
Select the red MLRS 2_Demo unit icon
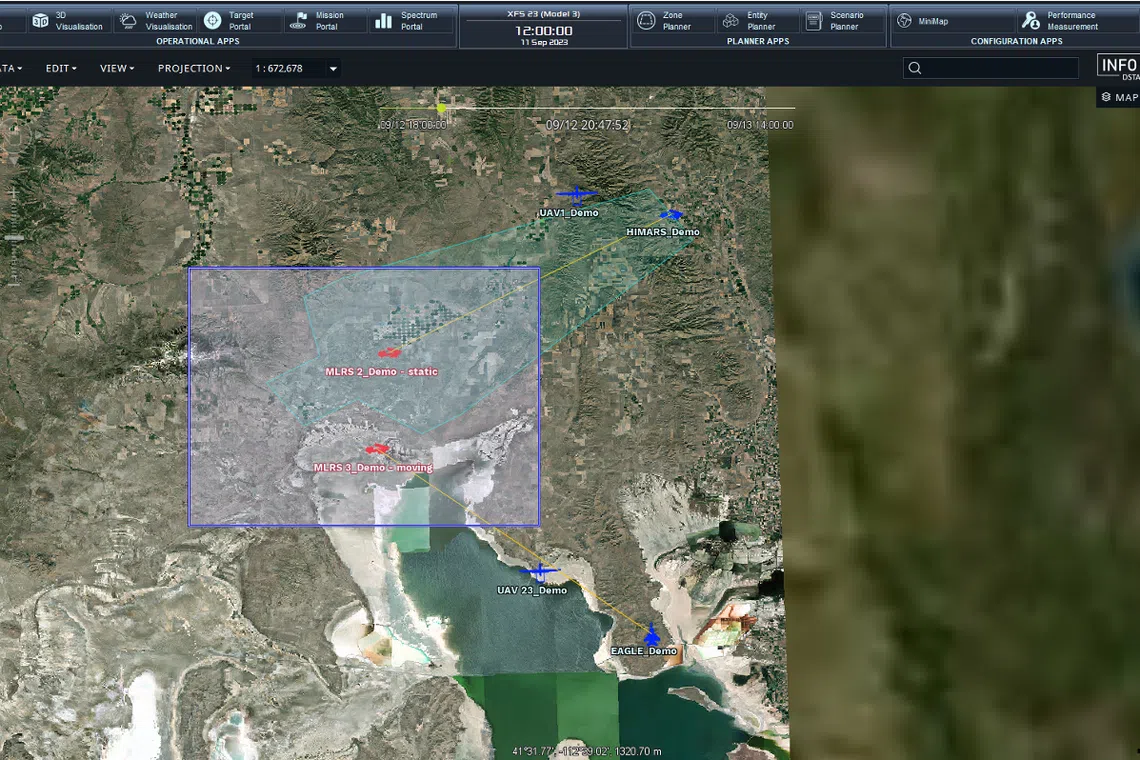tap(388, 352)
